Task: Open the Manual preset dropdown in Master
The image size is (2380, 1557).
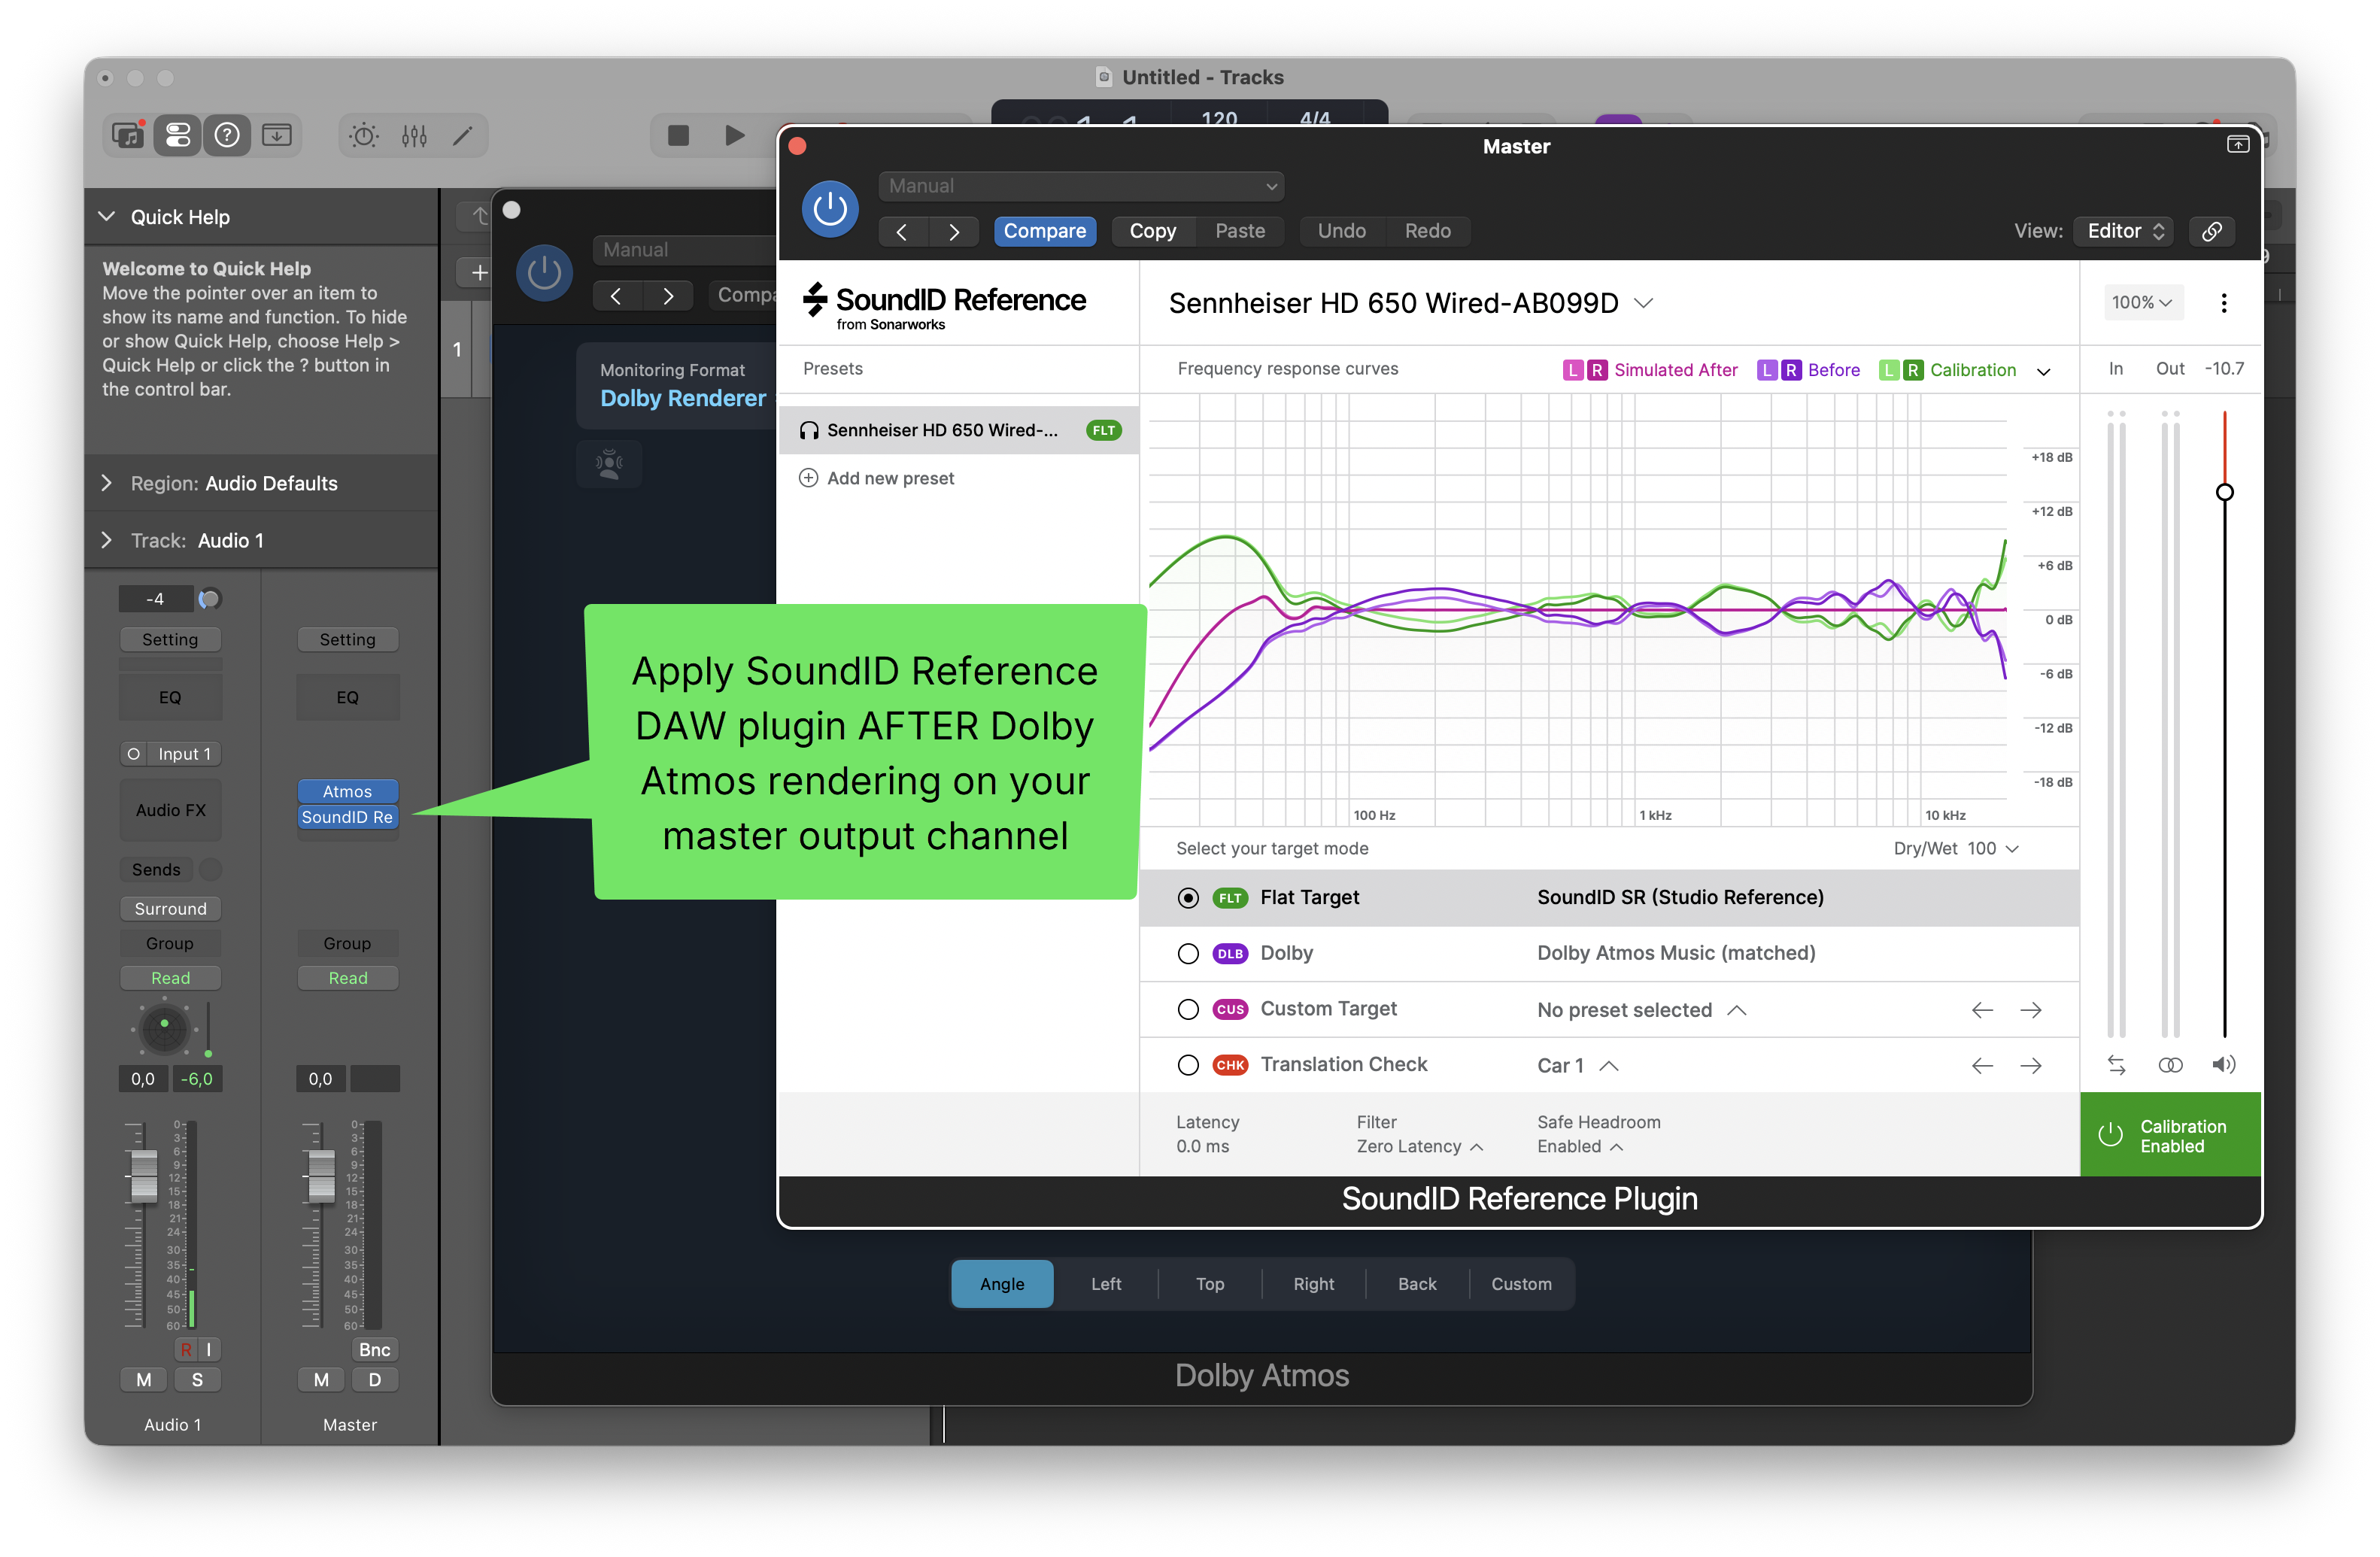Action: click(x=1081, y=186)
